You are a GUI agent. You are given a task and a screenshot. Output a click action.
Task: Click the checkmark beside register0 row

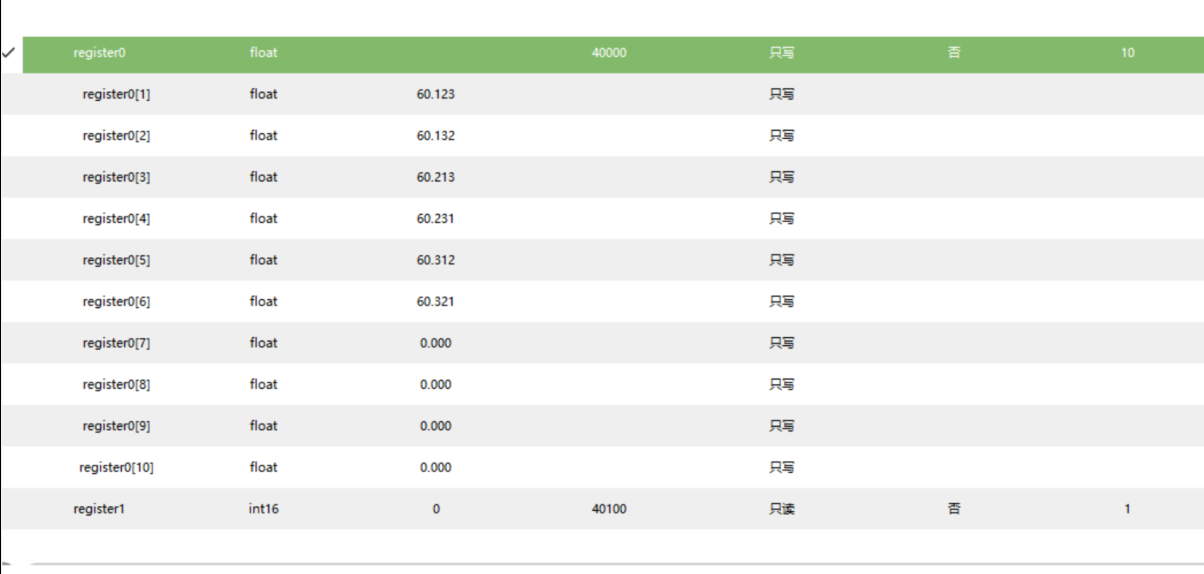coord(9,52)
